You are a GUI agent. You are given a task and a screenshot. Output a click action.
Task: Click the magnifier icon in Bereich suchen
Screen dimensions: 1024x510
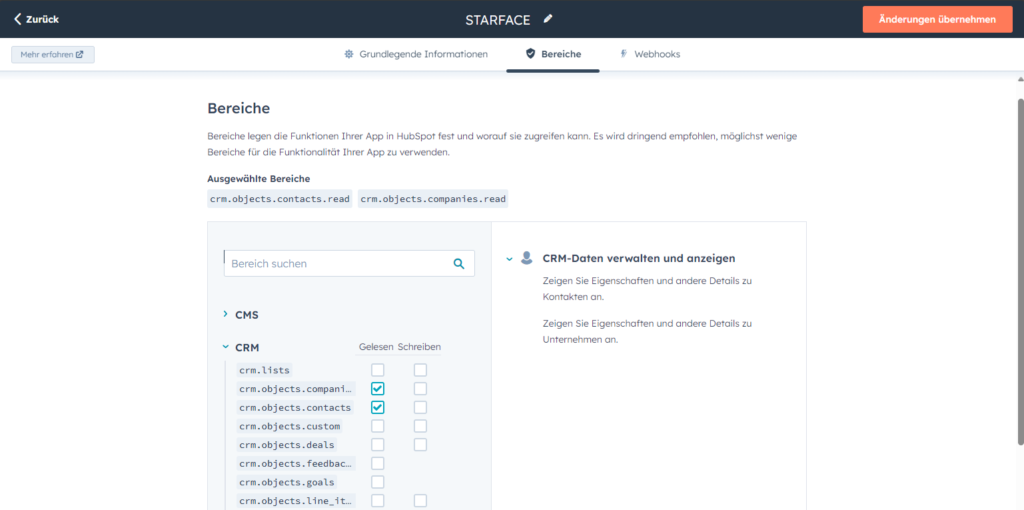459,264
